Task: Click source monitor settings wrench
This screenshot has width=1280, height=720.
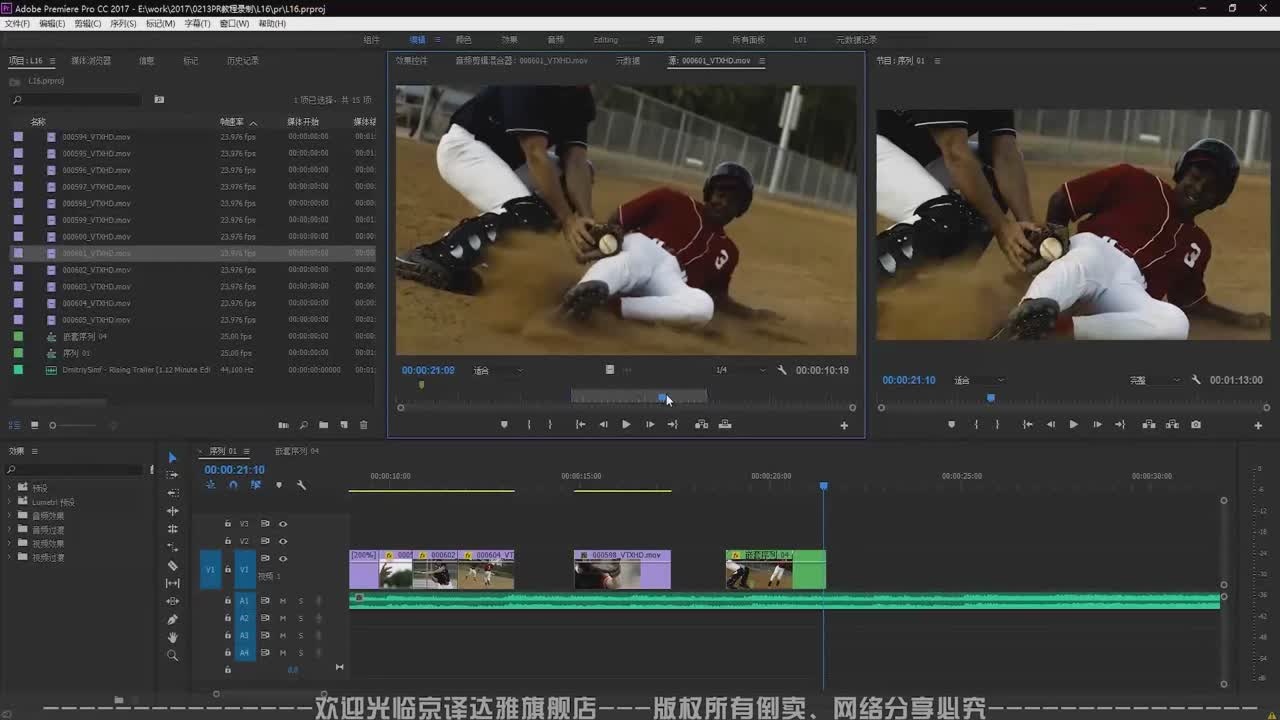Action: click(x=782, y=370)
